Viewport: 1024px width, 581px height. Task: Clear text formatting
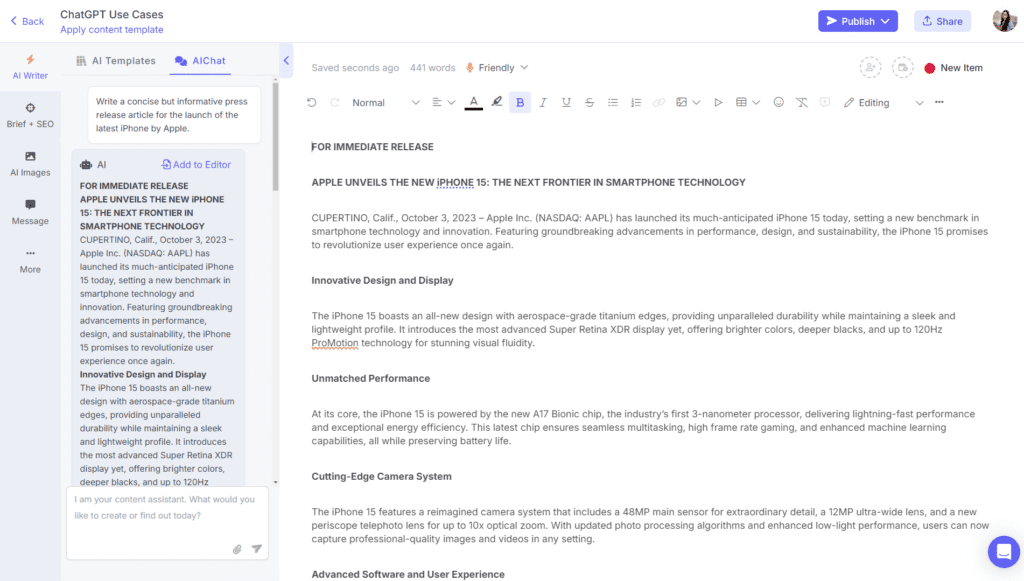[x=801, y=102]
